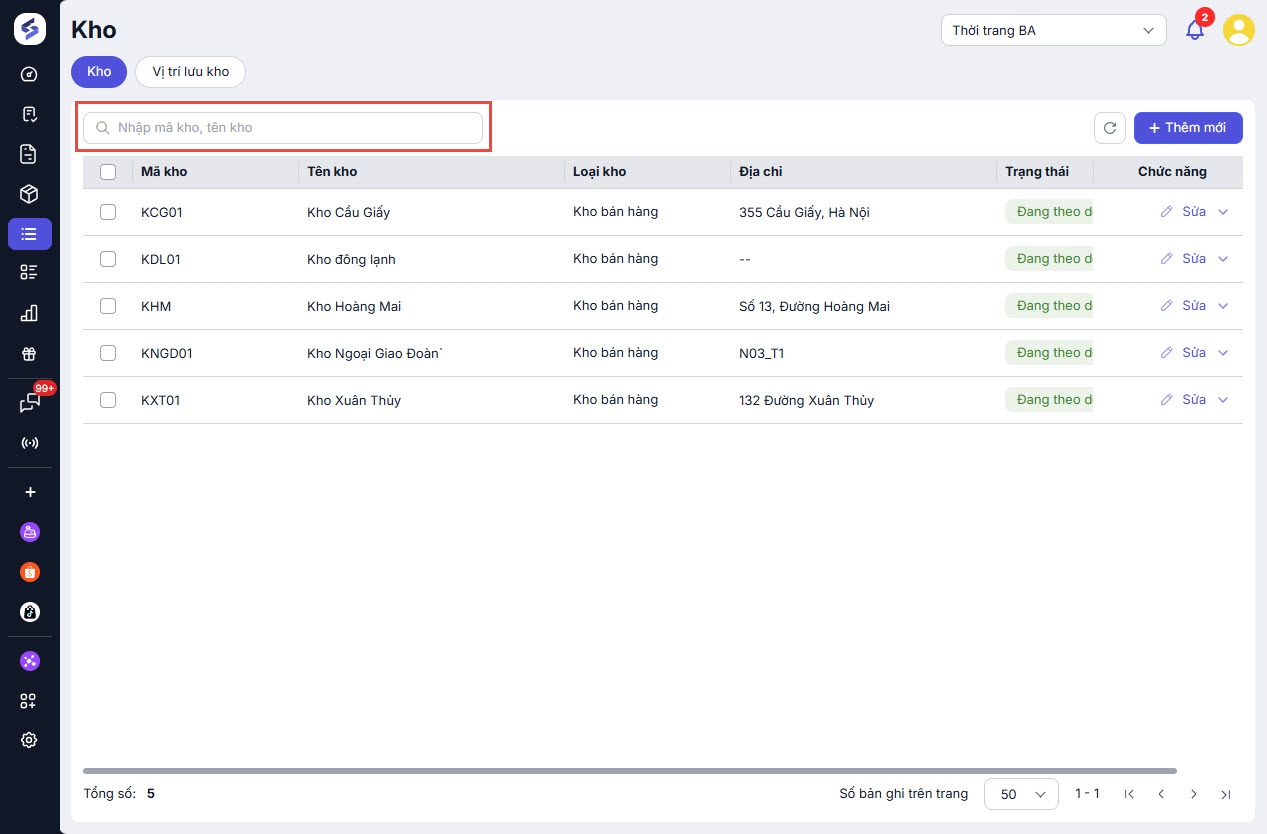Viewport: 1267px width, 834px height.
Task: Open the records per page dropdown
Action: pos(1021,794)
